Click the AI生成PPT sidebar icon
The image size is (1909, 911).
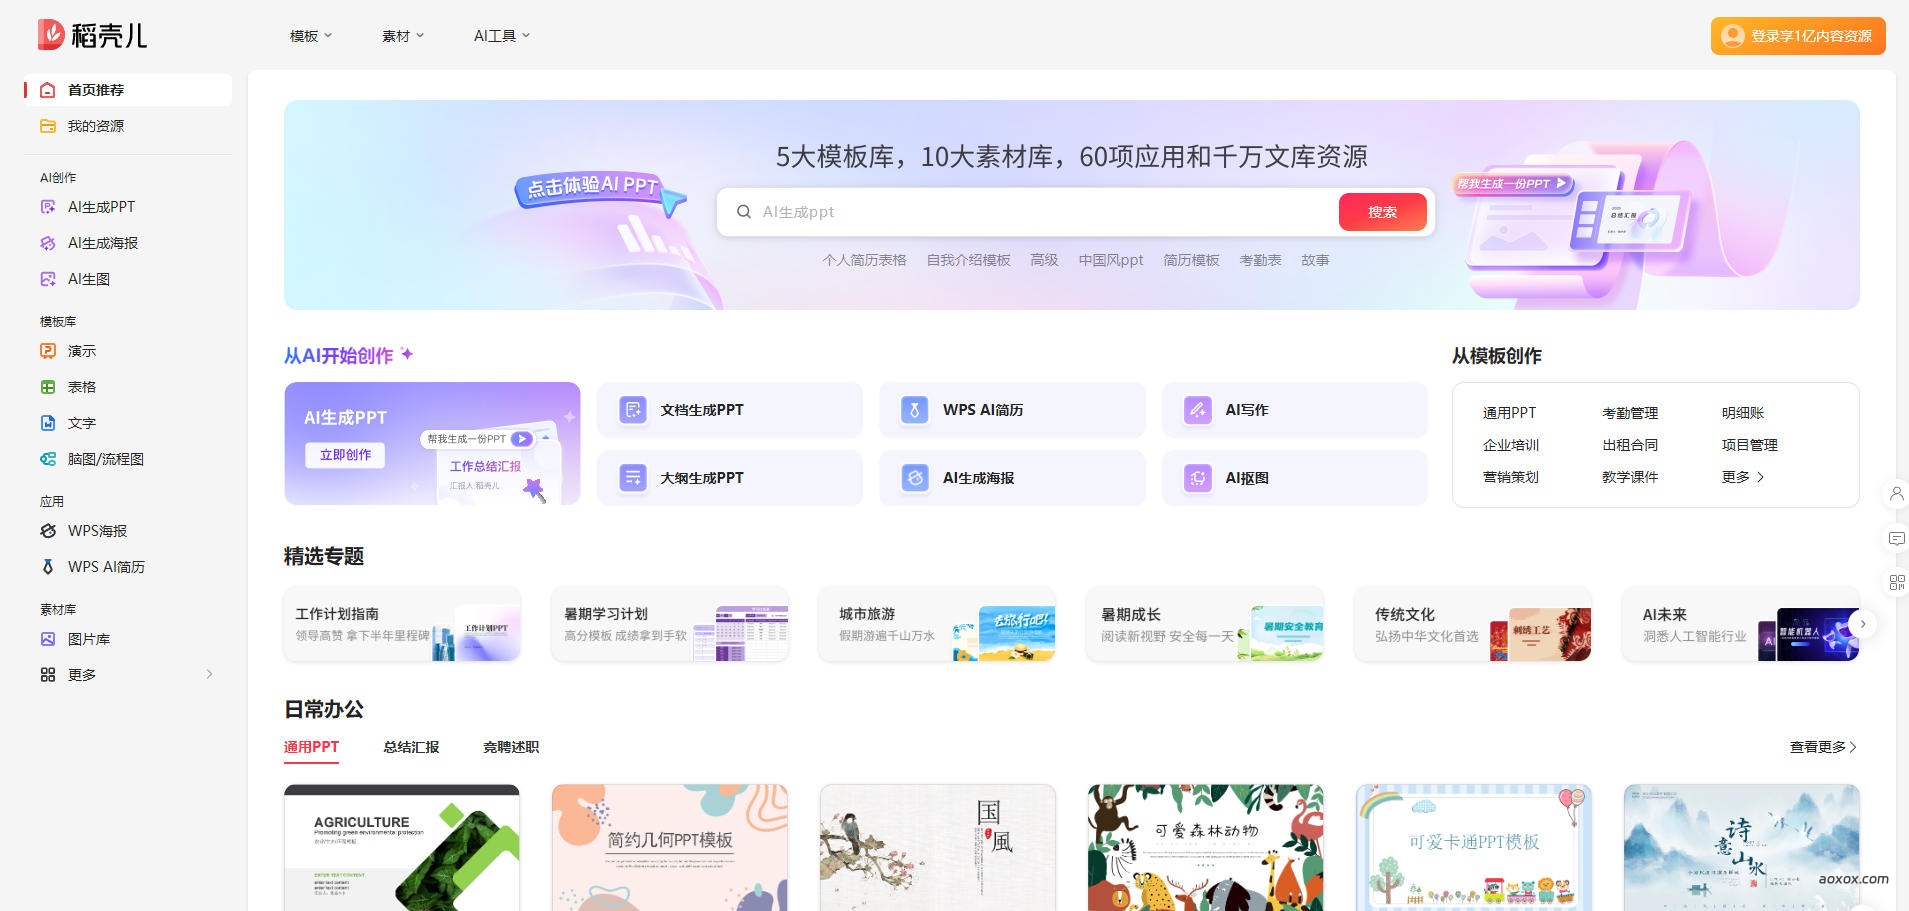pos(48,206)
